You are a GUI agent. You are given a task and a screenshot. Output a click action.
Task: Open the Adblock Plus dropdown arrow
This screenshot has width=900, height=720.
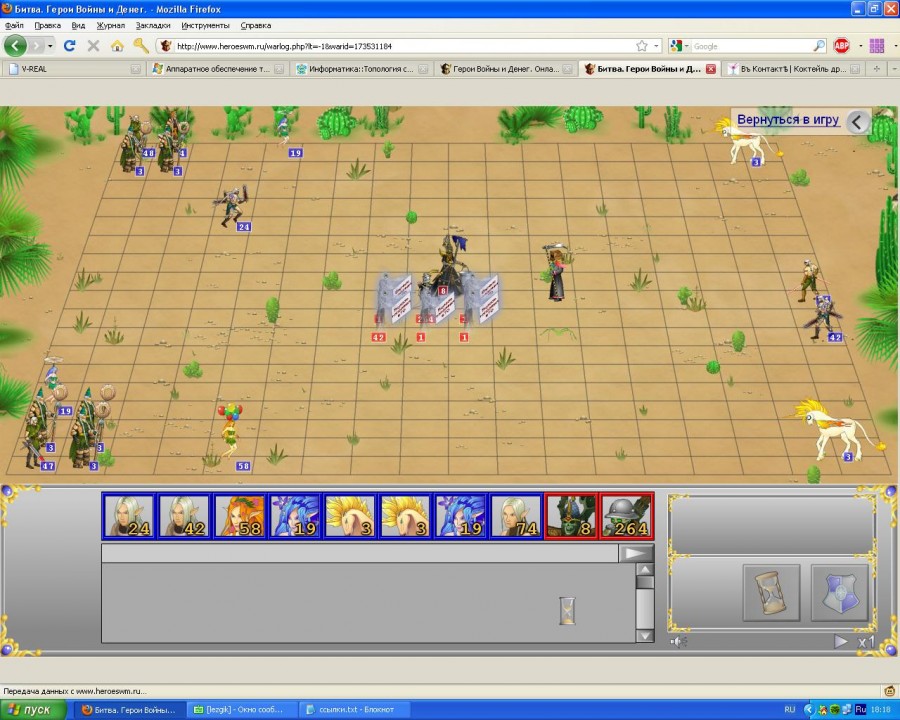click(860, 46)
